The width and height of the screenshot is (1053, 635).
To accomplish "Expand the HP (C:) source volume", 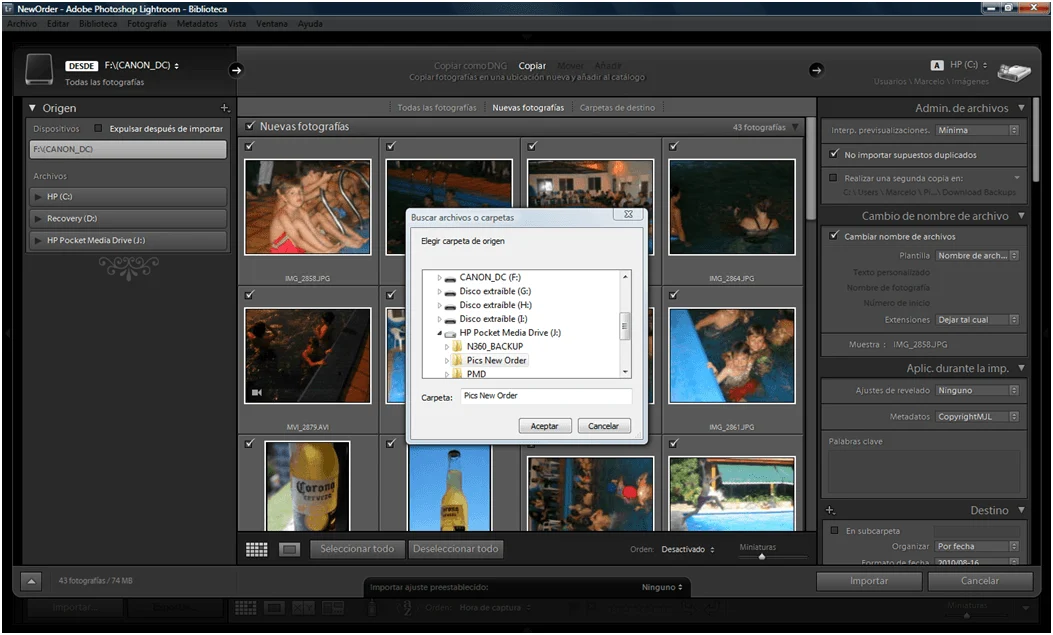I will click(38, 197).
